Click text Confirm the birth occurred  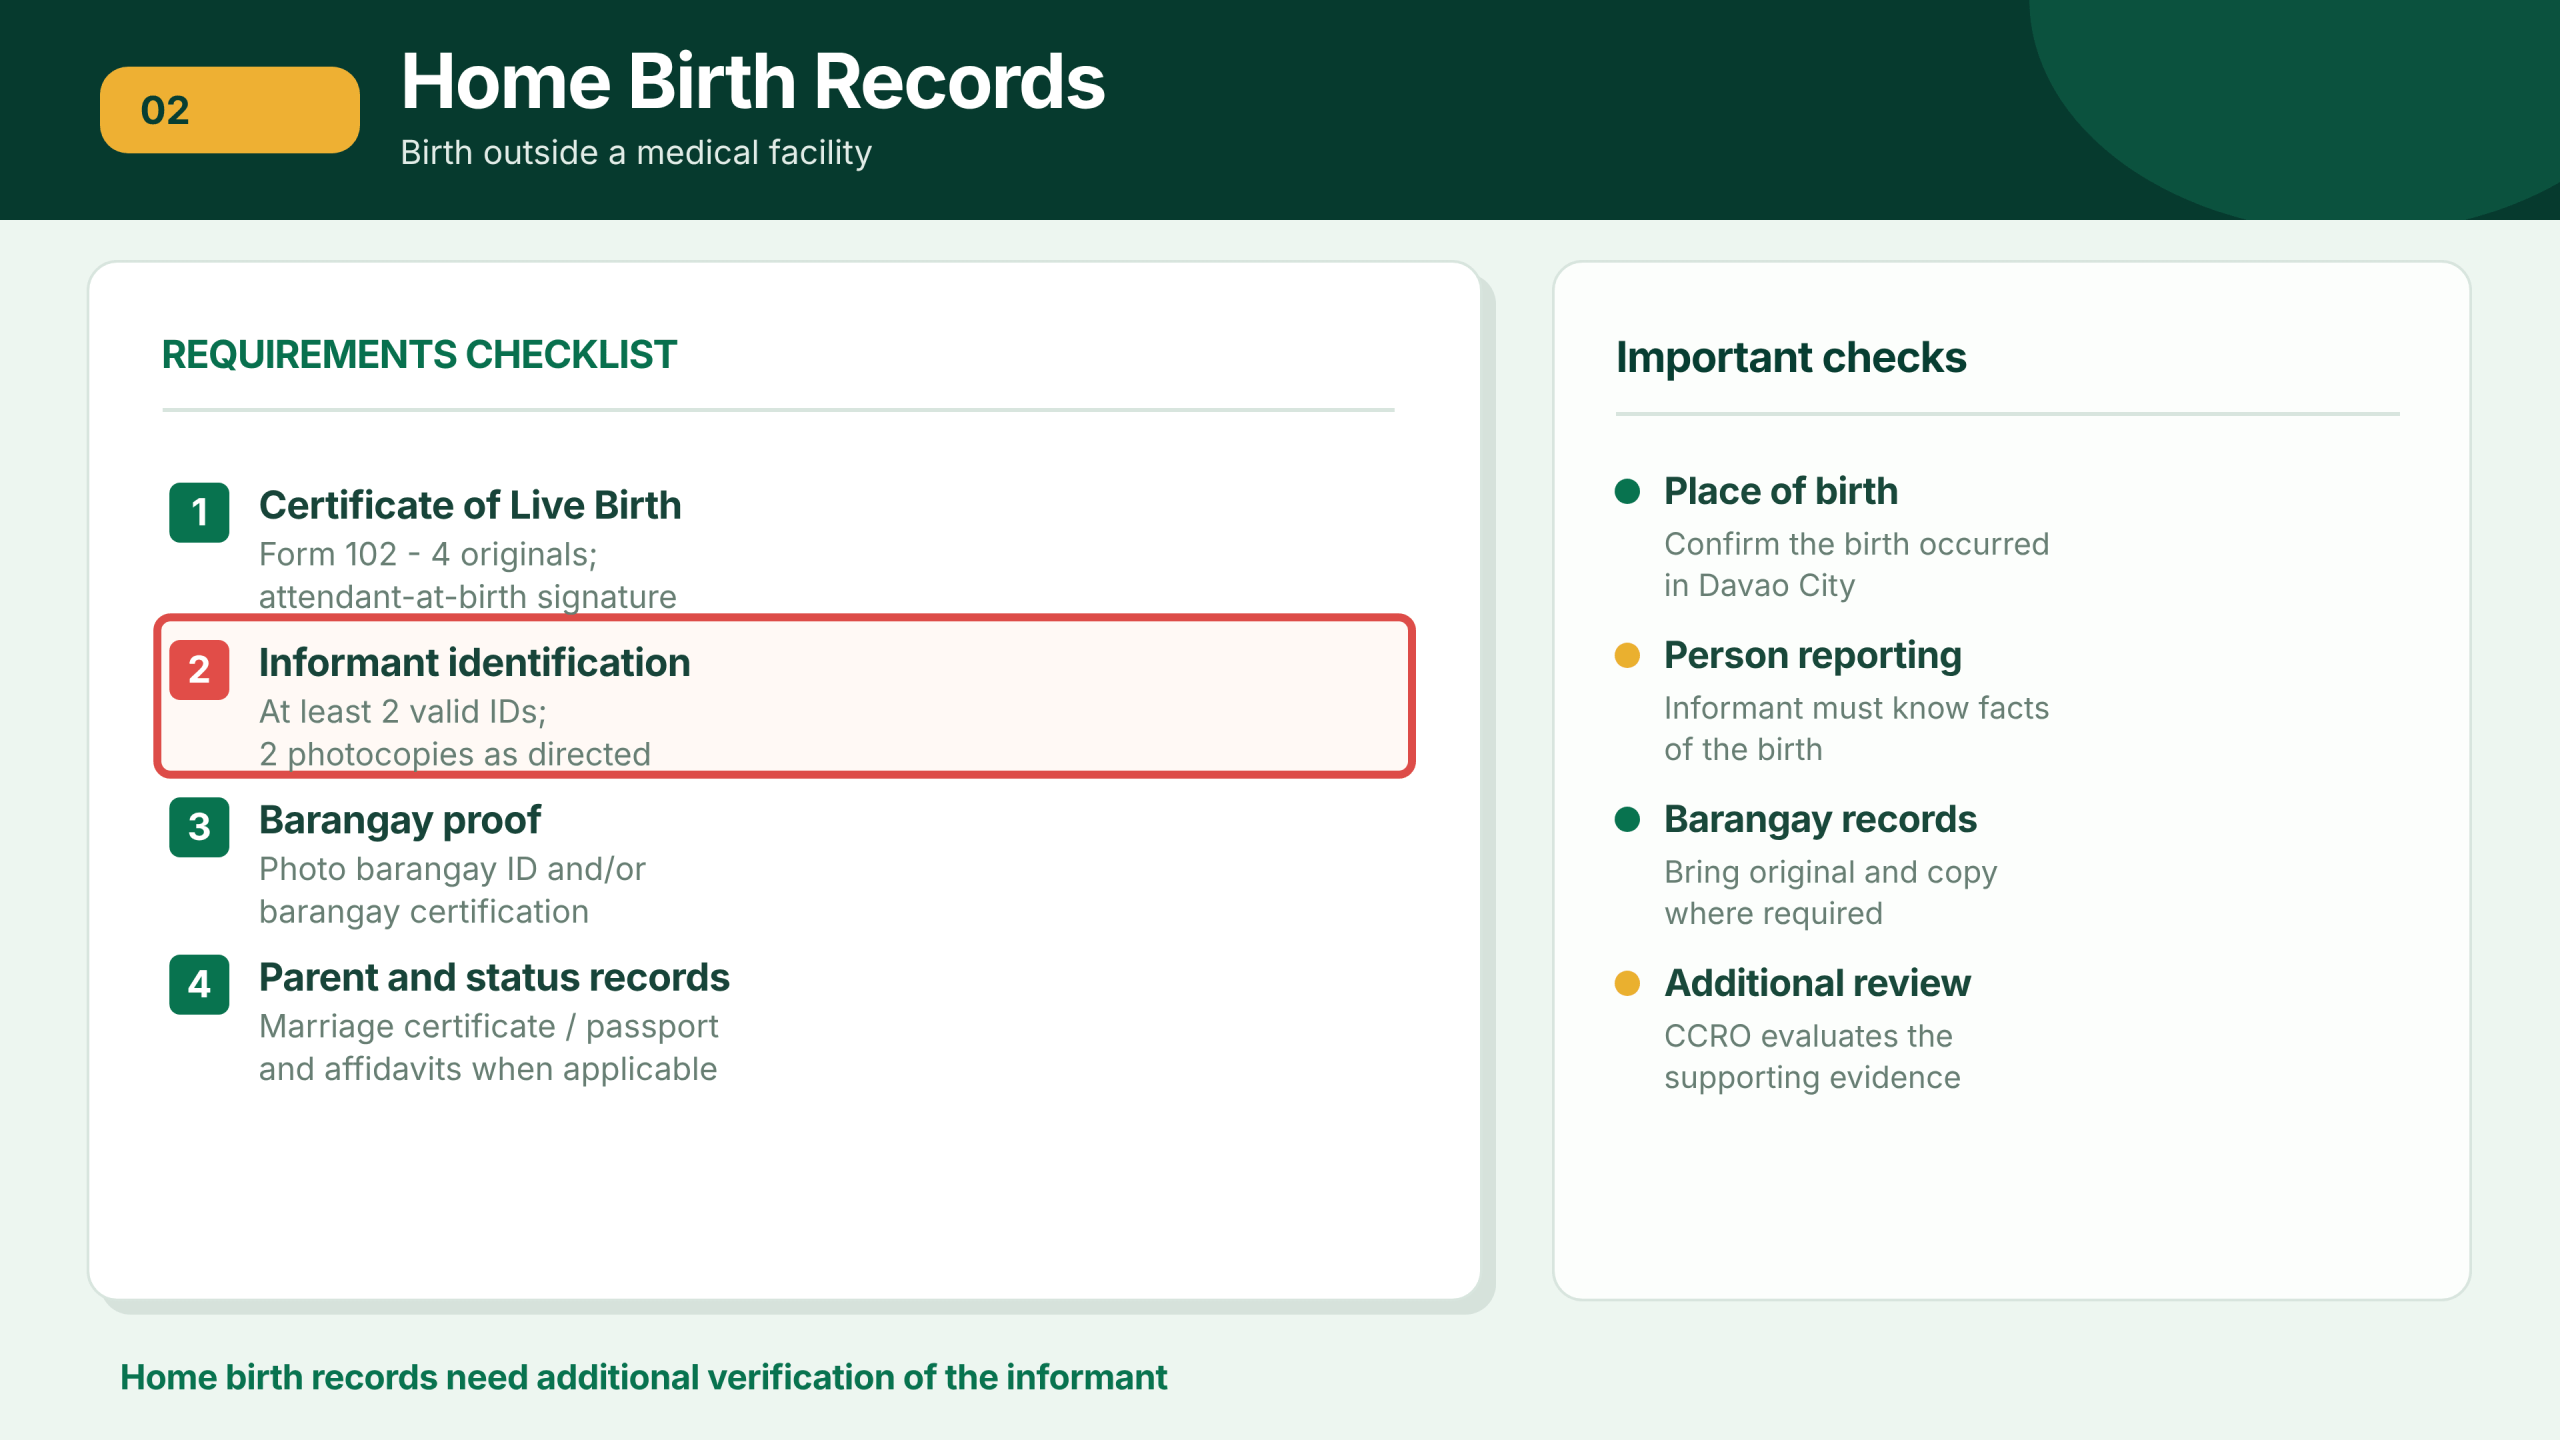[1857, 544]
